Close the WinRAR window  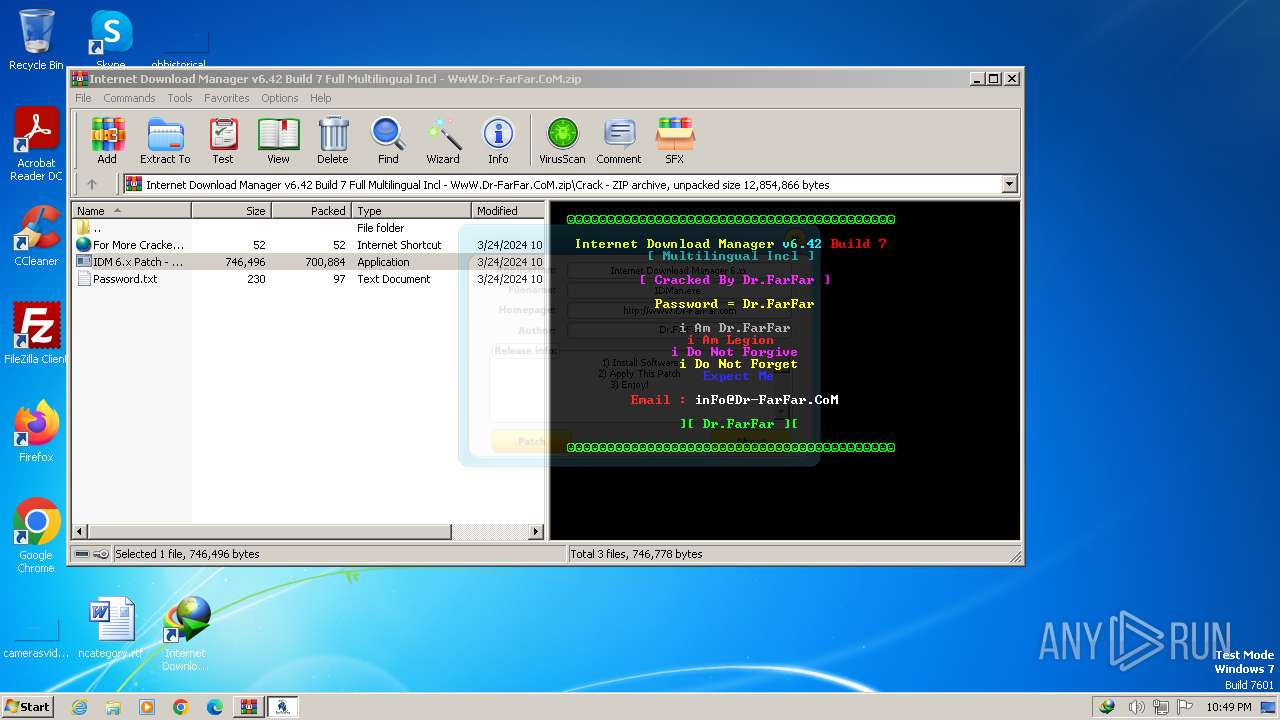(1012, 79)
